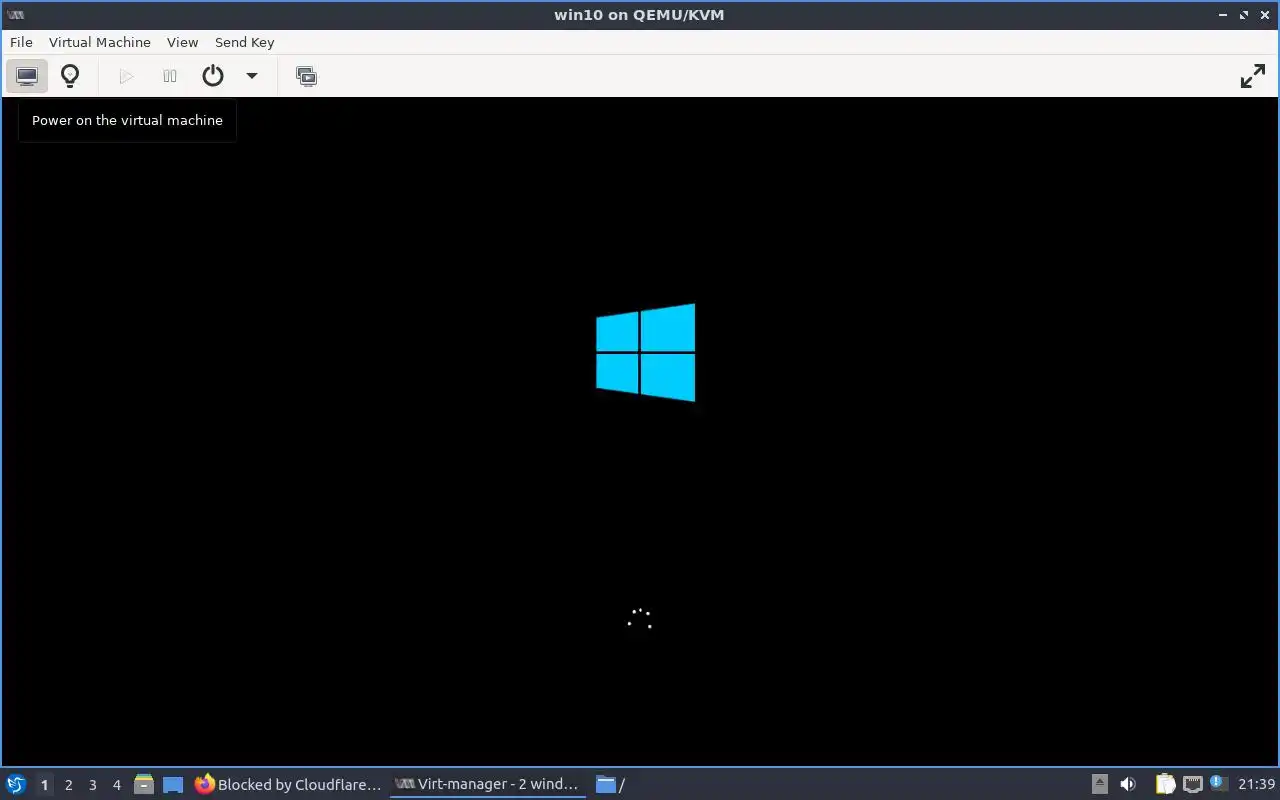The width and height of the screenshot is (1280, 800).
Task: Open the Send Key menu
Action: pyautogui.click(x=244, y=42)
